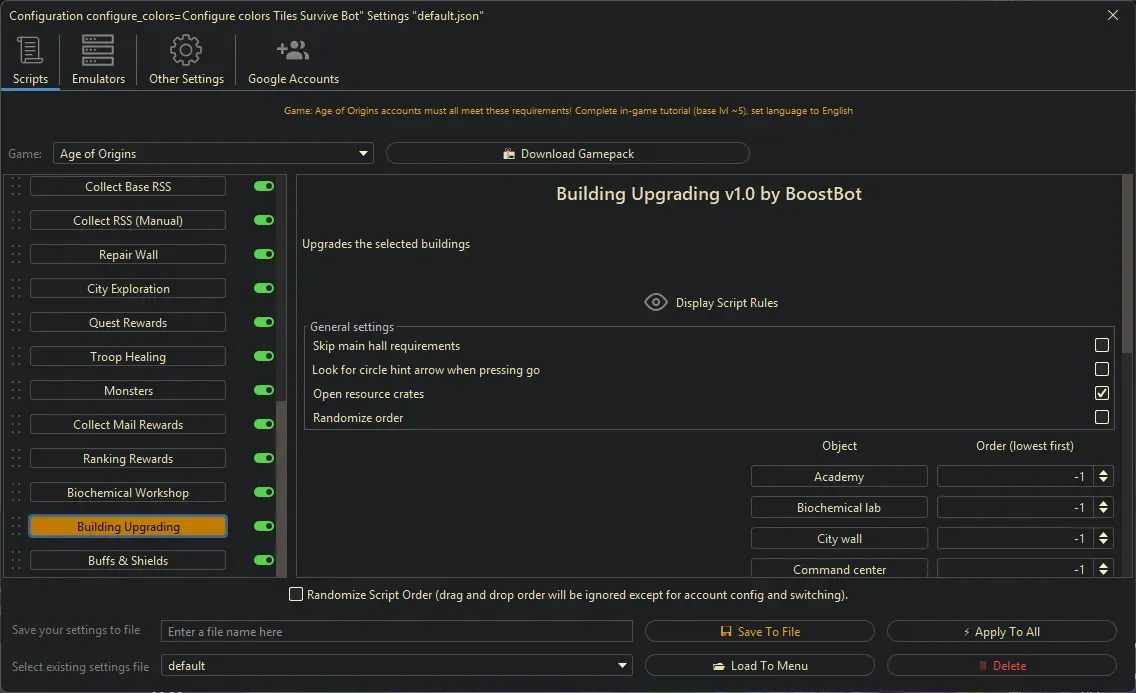The height and width of the screenshot is (693, 1136).
Task: Click the Display Script Rules eye icon
Action: pyautogui.click(x=656, y=301)
